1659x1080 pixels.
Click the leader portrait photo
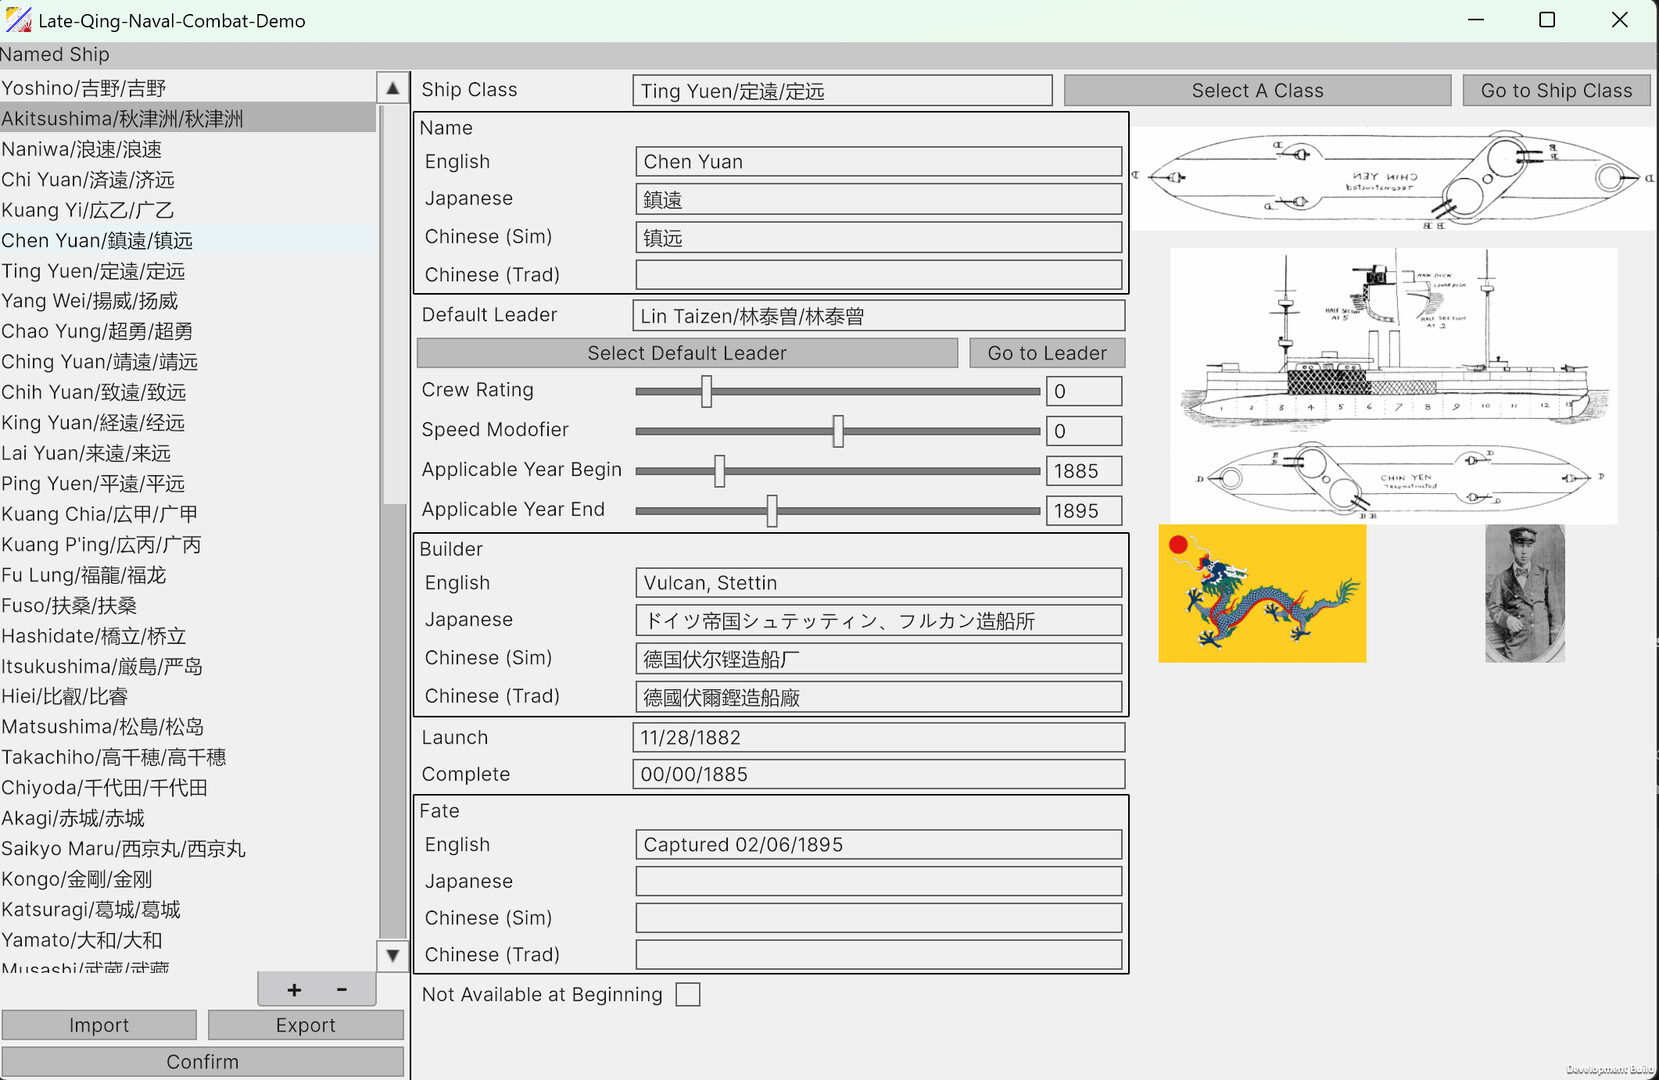coord(1524,593)
